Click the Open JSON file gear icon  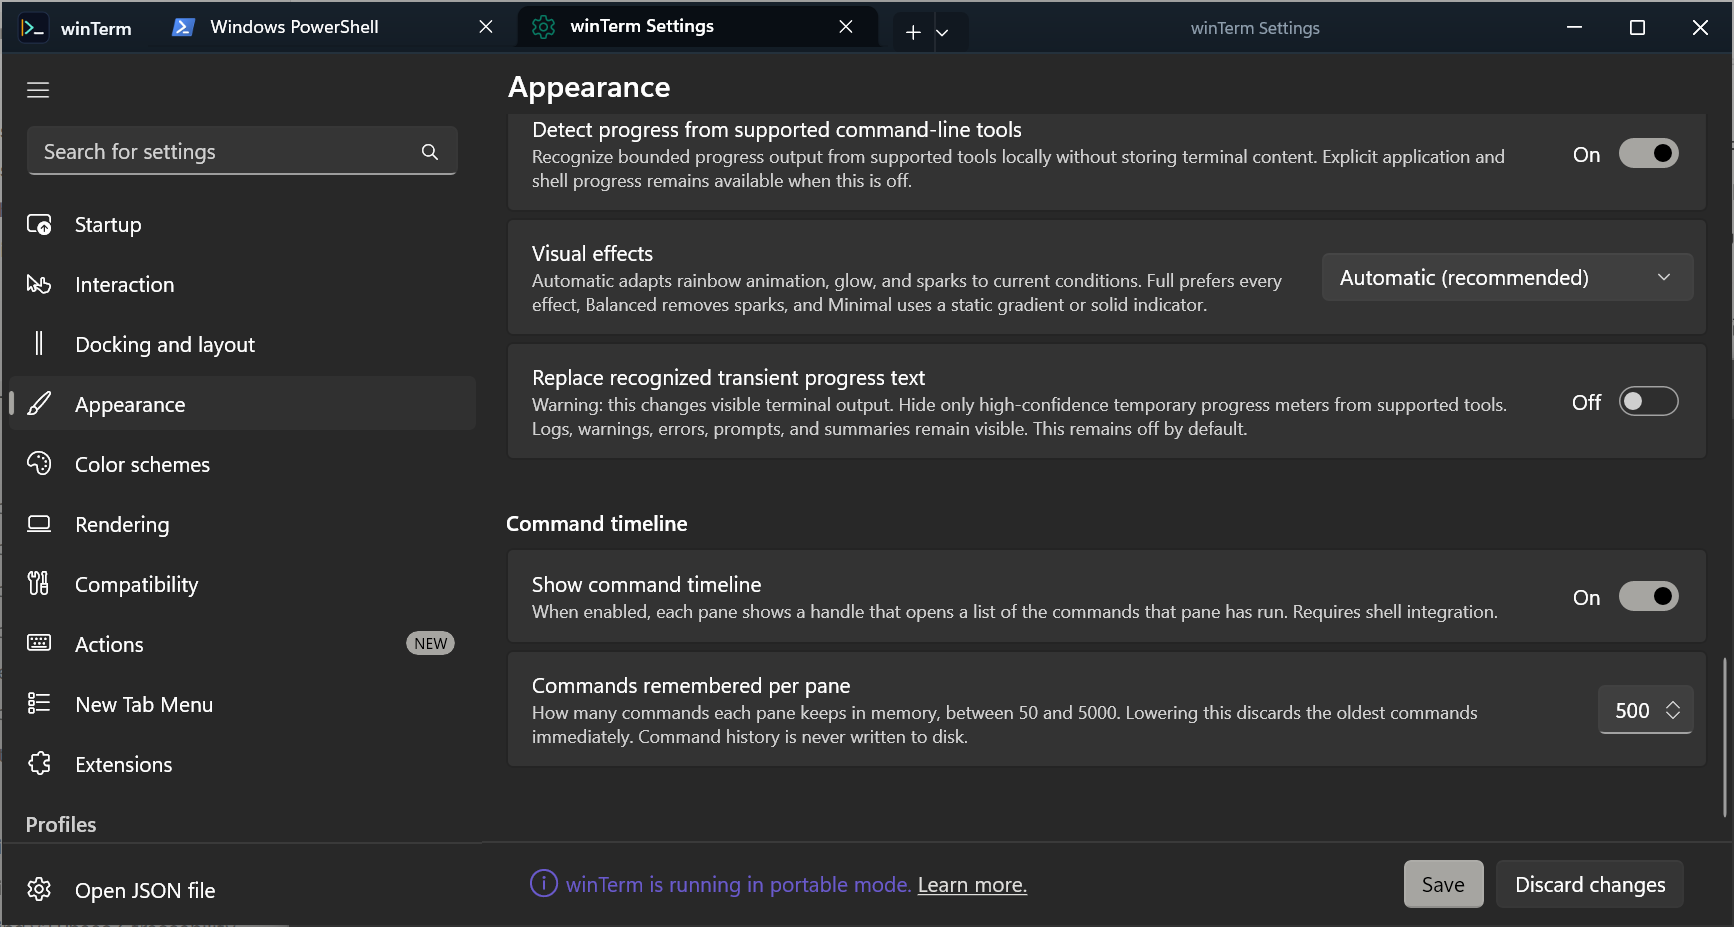tap(39, 889)
